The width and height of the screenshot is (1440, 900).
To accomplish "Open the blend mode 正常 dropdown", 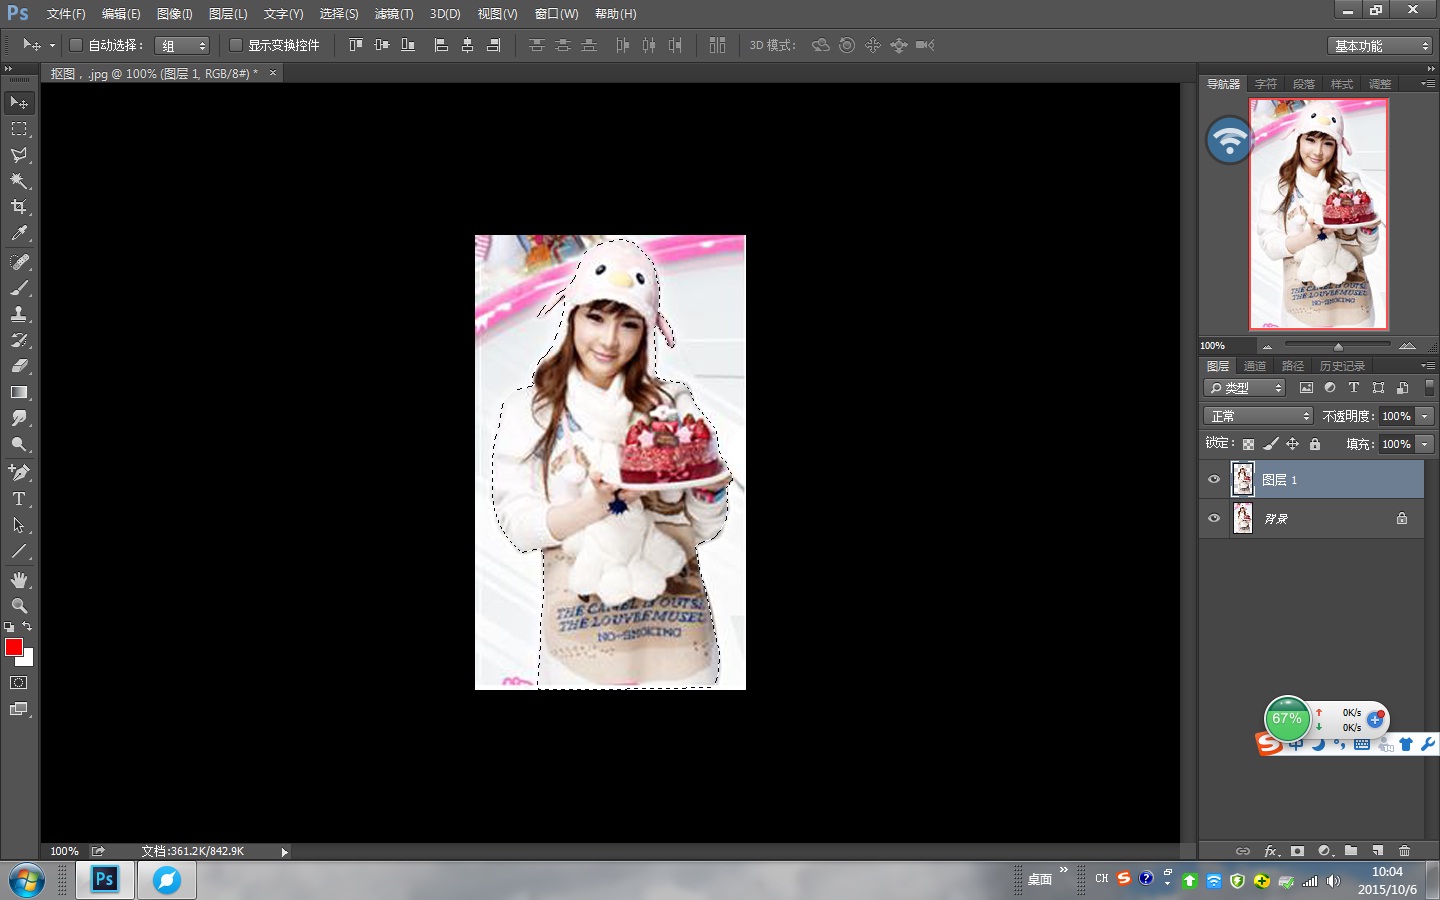I will (x=1258, y=416).
